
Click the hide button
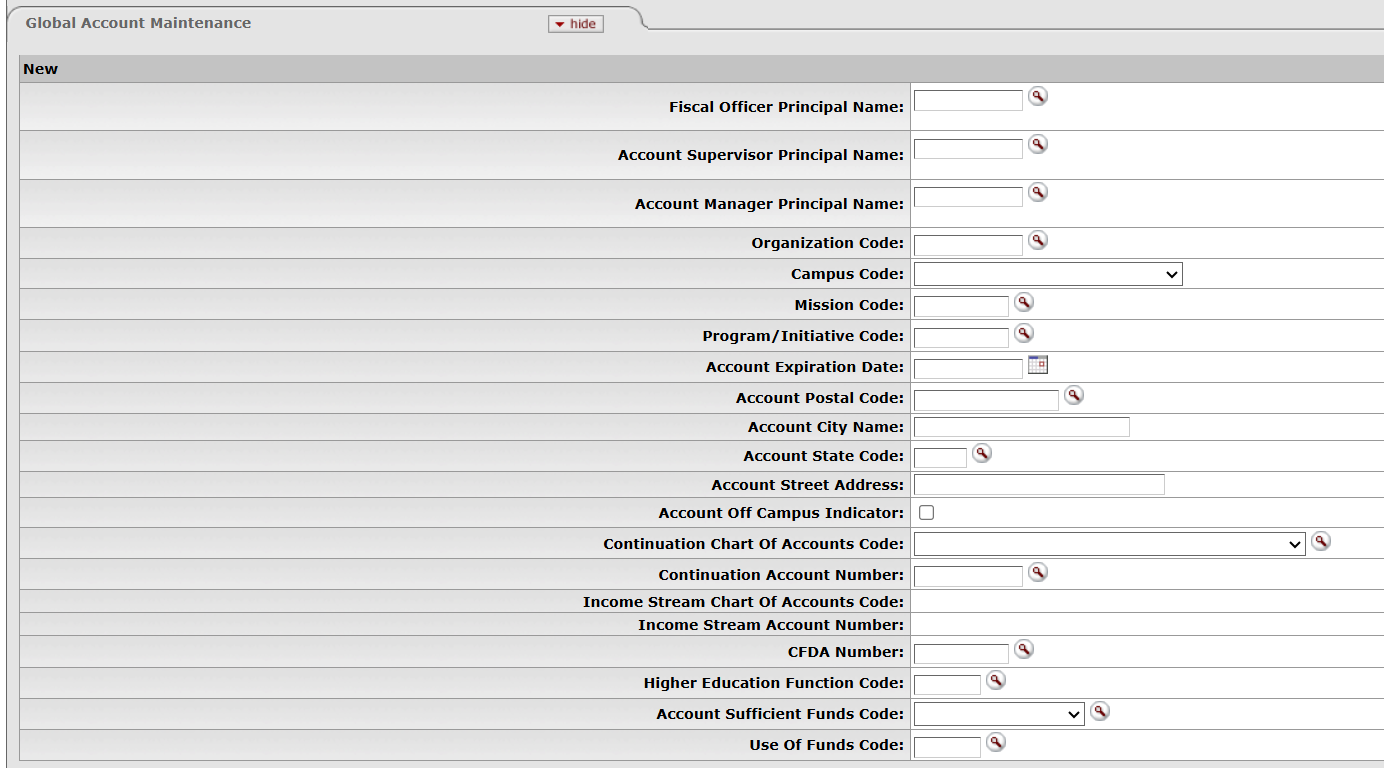(576, 24)
